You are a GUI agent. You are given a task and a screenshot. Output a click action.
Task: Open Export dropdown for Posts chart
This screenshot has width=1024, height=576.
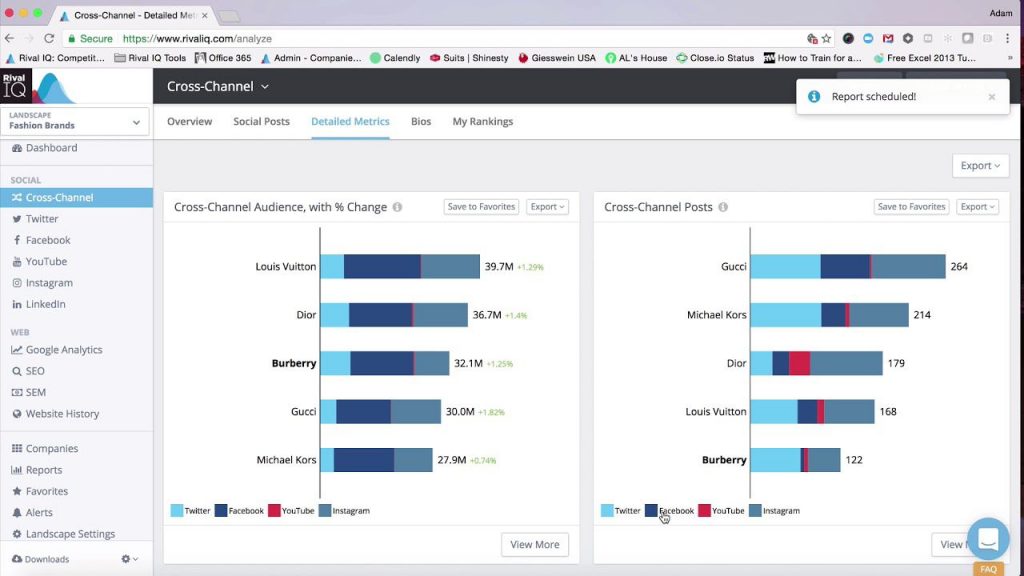pos(978,207)
